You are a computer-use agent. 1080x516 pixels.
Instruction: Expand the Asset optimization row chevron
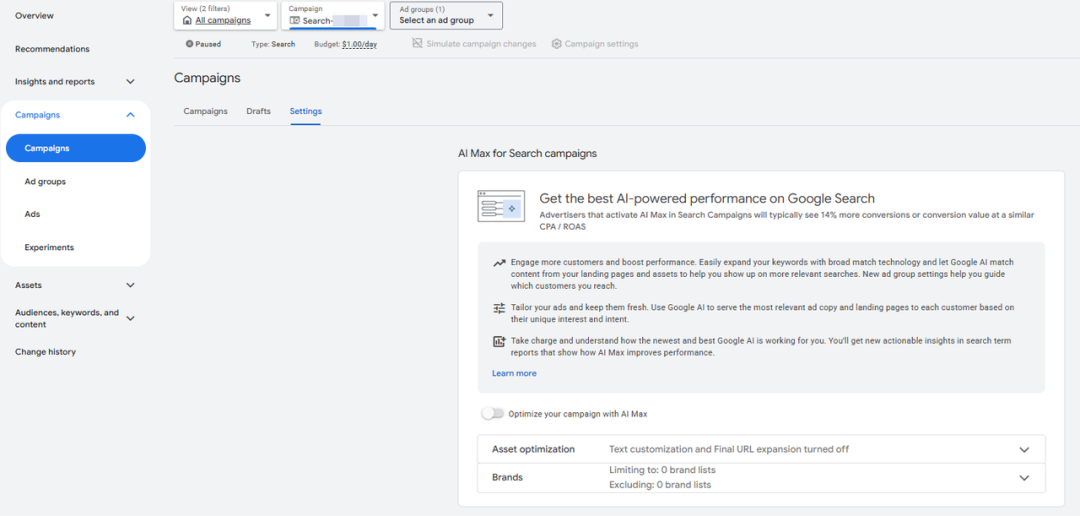tap(1024, 449)
